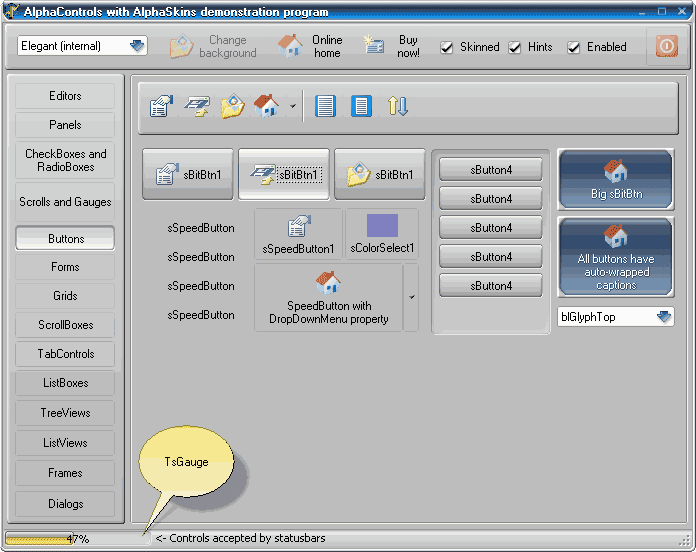The width and height of the screenshot is (696, 552).
Task: Click the resize grip in the status bar corner
Action: [684, 540]
